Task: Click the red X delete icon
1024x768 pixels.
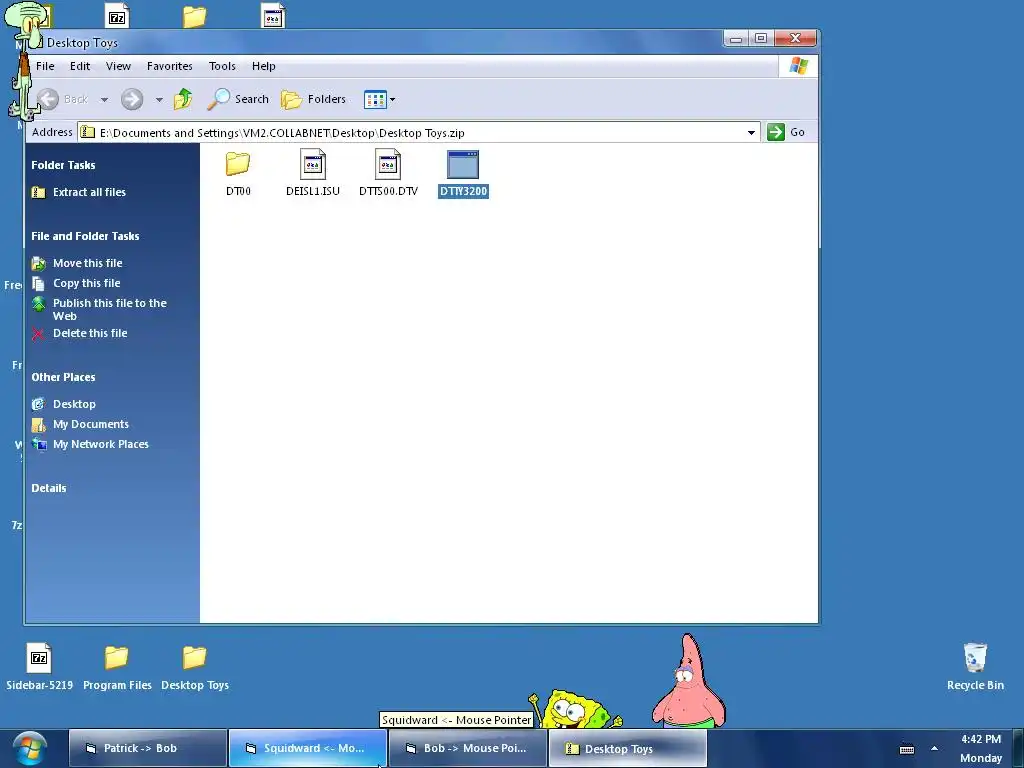Action: coord(38,334)
